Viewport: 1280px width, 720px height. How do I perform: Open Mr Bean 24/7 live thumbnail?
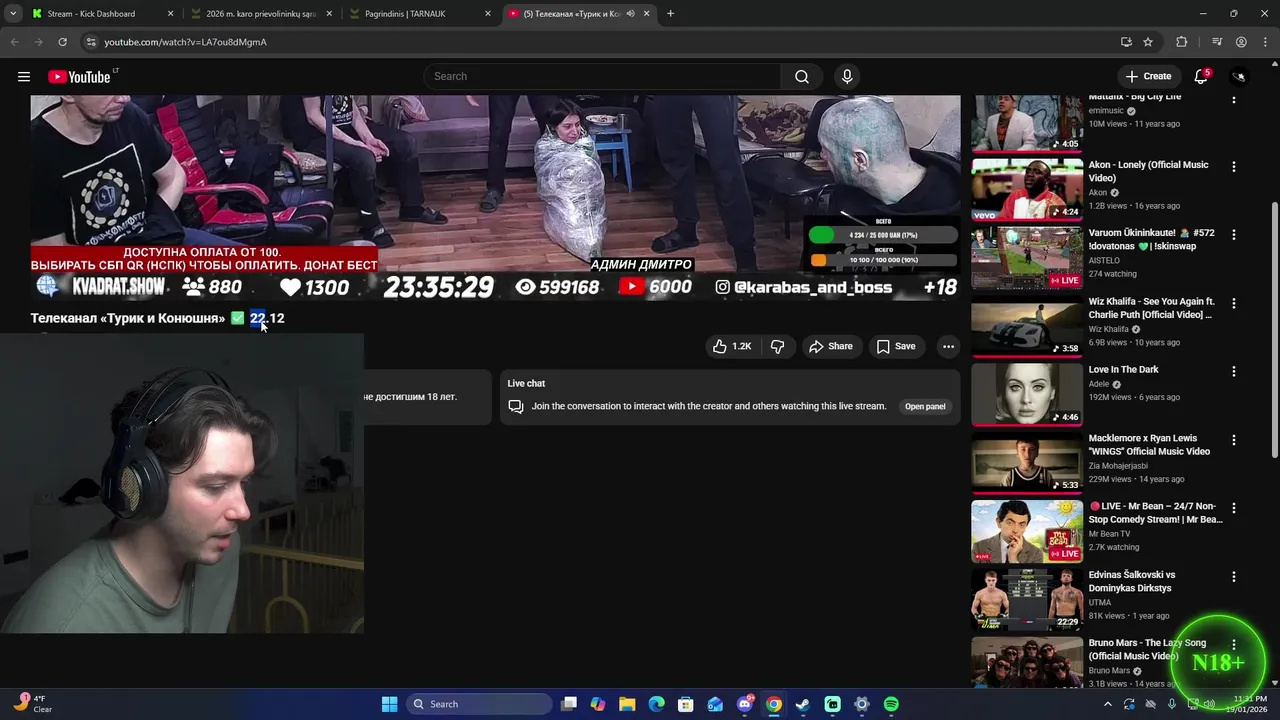(1027, 531)
